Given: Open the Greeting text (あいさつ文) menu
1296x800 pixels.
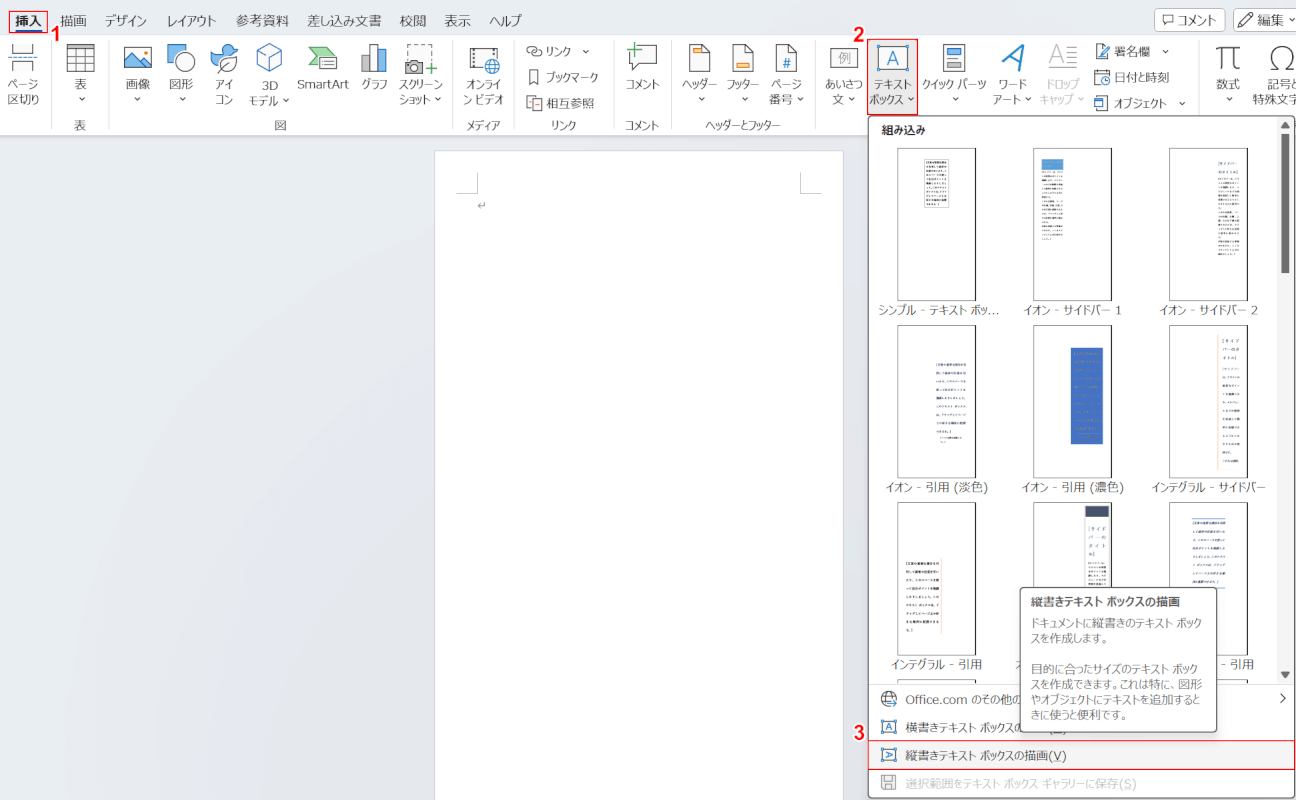Looking at the screenshot, I should pos(844,75).
